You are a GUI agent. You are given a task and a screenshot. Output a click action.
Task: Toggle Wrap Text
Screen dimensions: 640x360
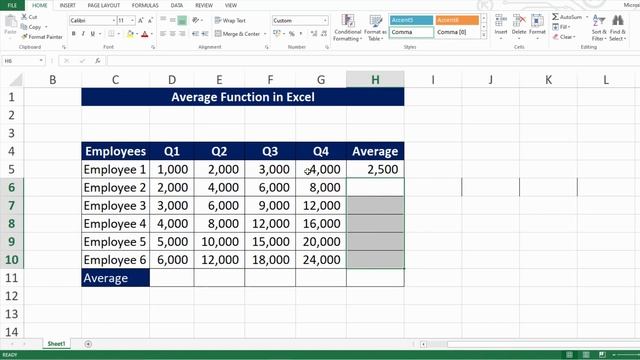(x=230, y=20)
